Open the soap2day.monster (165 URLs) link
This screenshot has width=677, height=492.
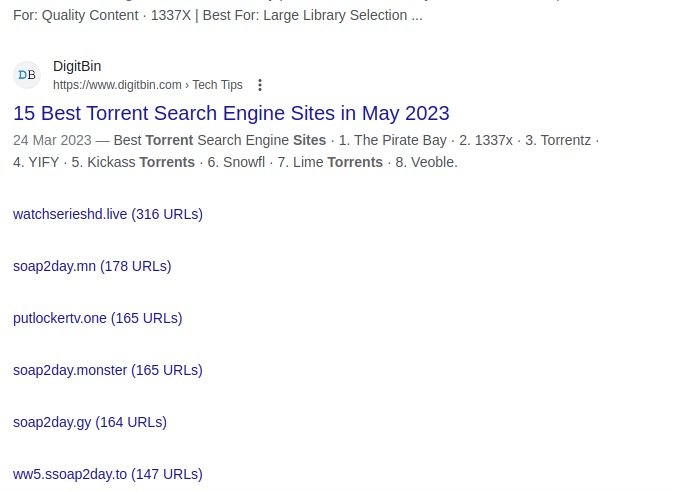(x=108, y=370)
